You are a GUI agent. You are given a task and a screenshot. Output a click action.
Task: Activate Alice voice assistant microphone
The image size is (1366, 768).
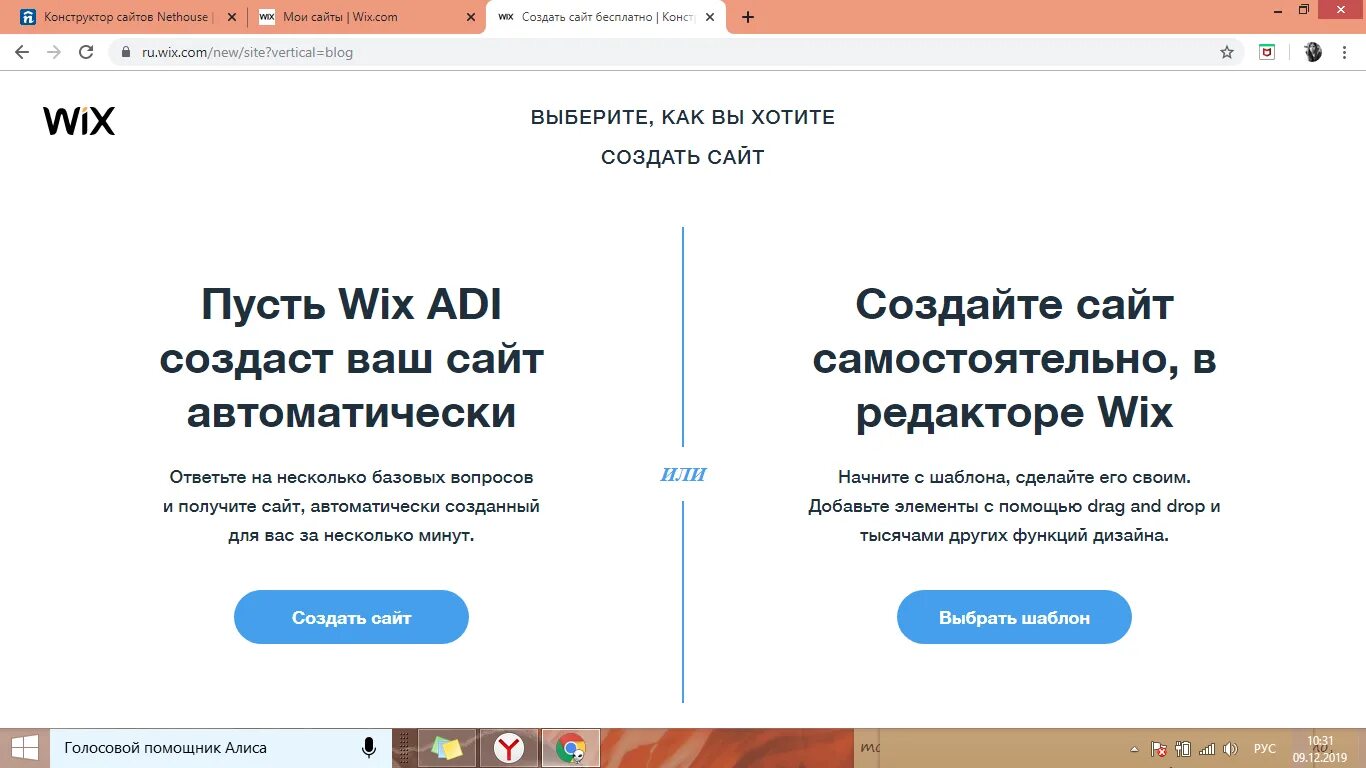[369, 748]
